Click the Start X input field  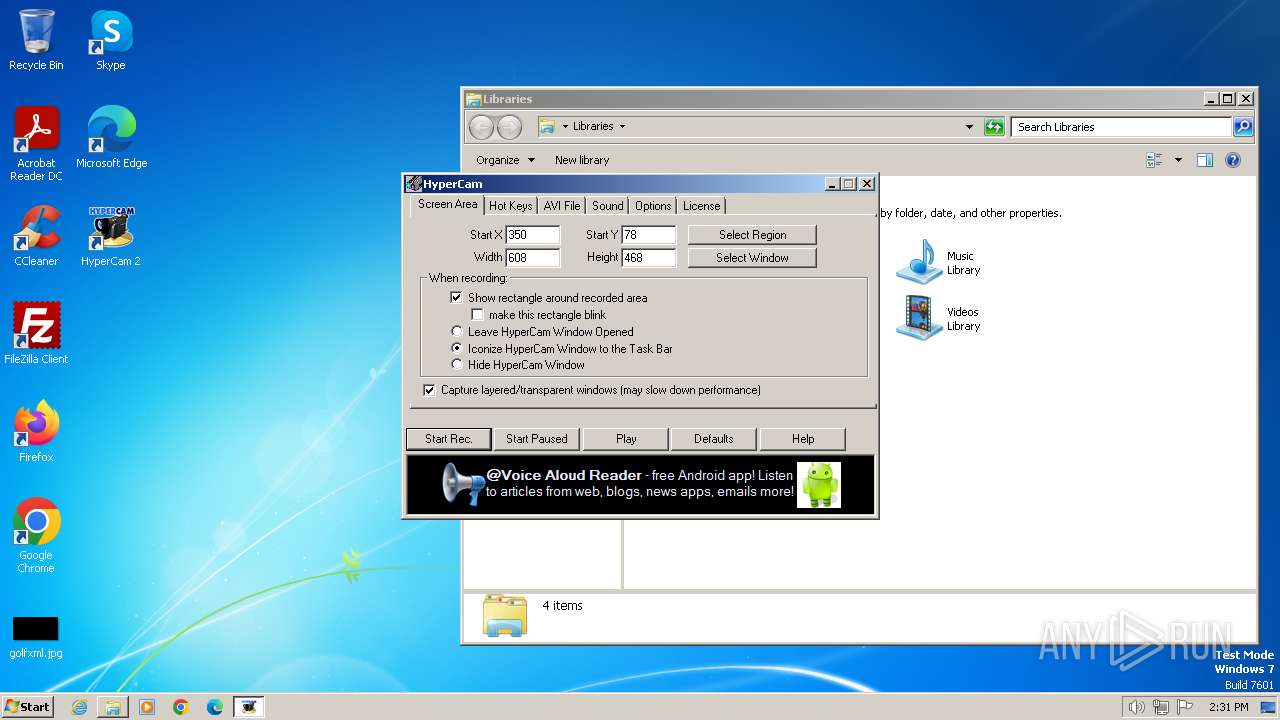click(x=532, y=235)
